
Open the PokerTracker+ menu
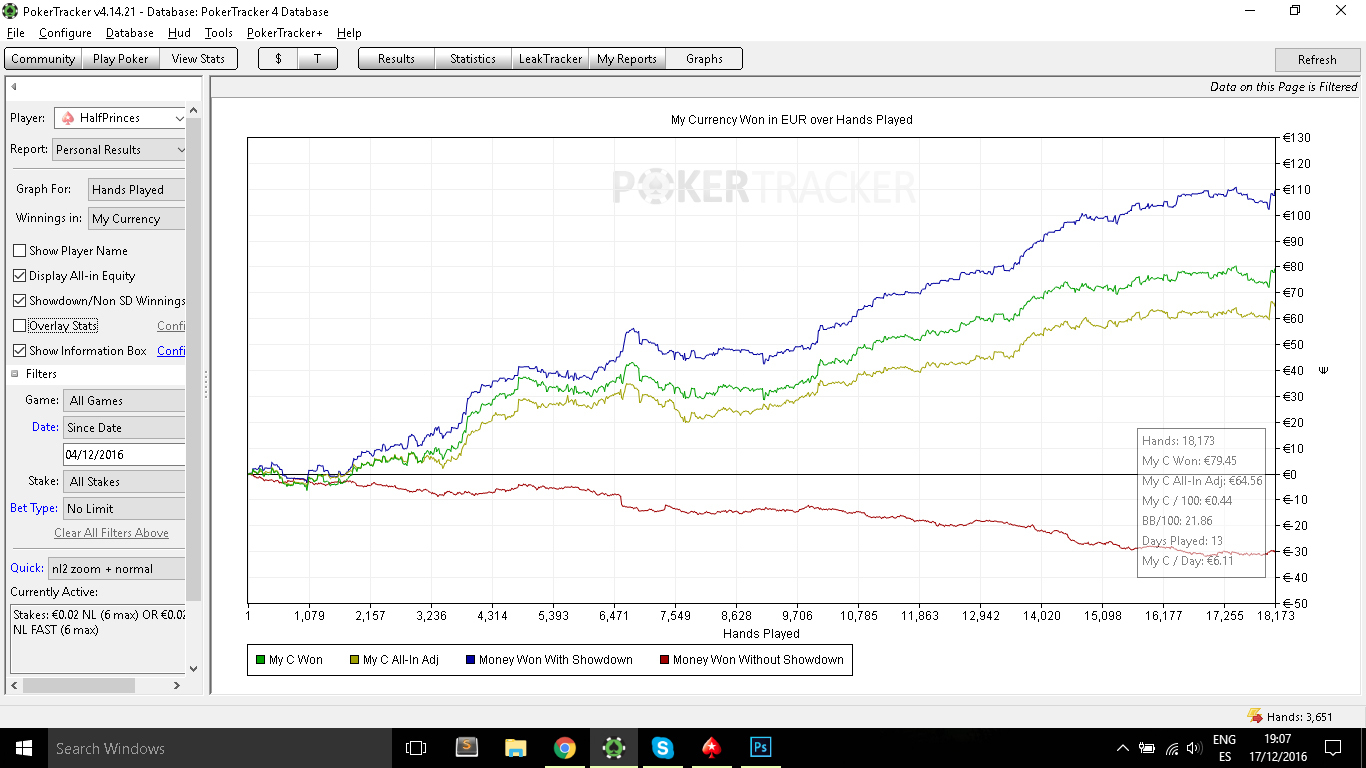(284, 33)
